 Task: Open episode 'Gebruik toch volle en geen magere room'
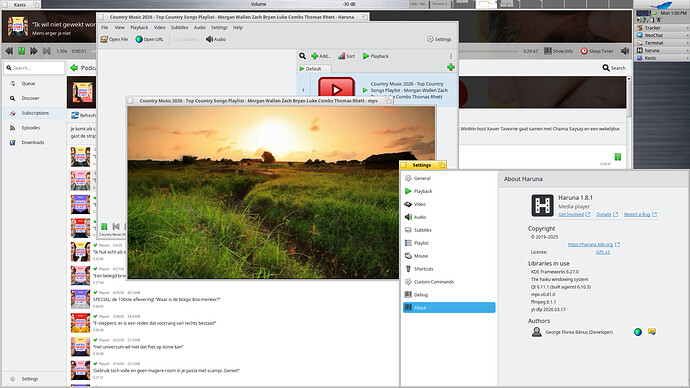coord(166,370)
